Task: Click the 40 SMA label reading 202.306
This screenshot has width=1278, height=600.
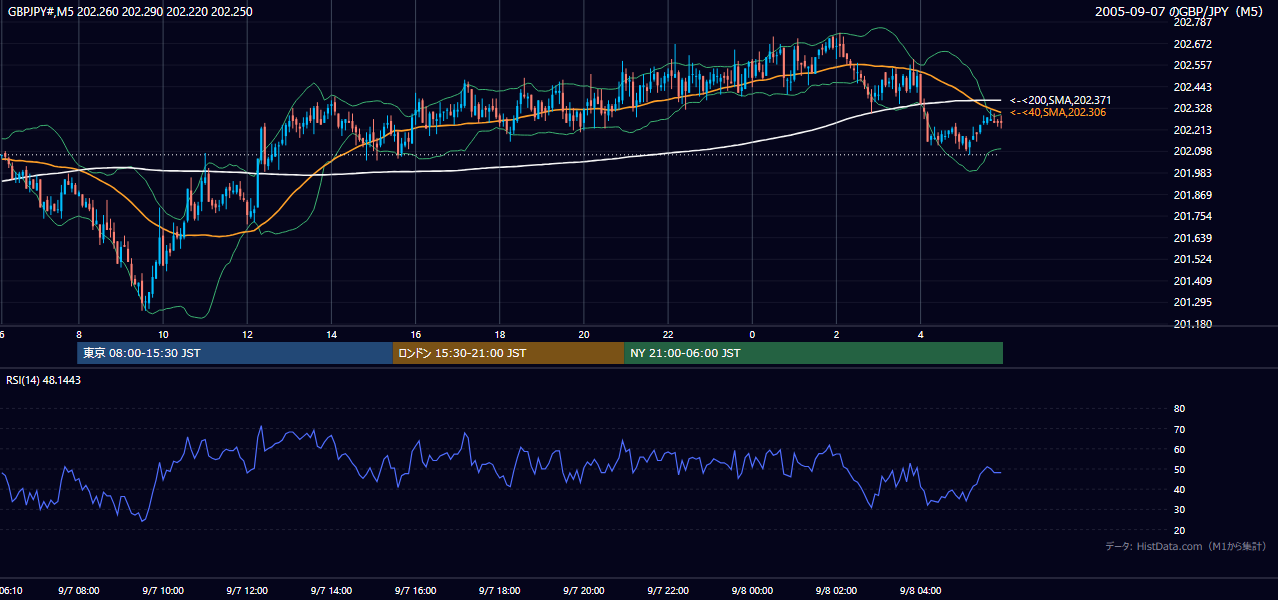Action: [1057, 112]
